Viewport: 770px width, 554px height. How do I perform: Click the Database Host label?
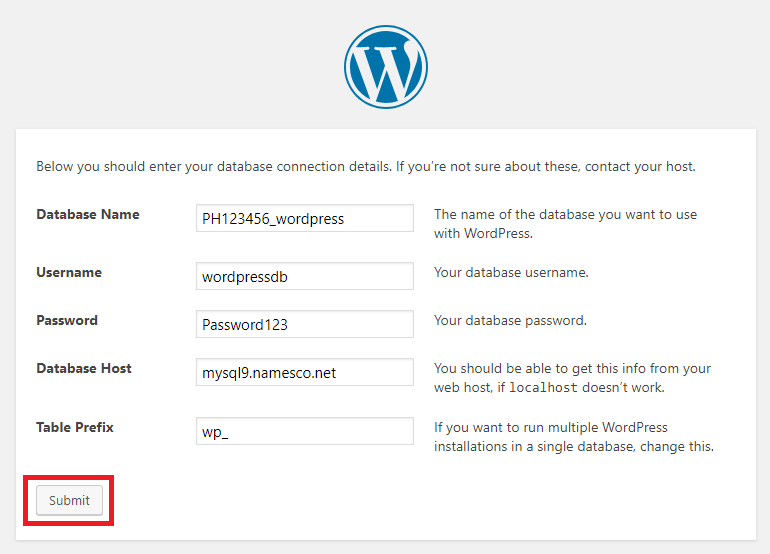84,369
